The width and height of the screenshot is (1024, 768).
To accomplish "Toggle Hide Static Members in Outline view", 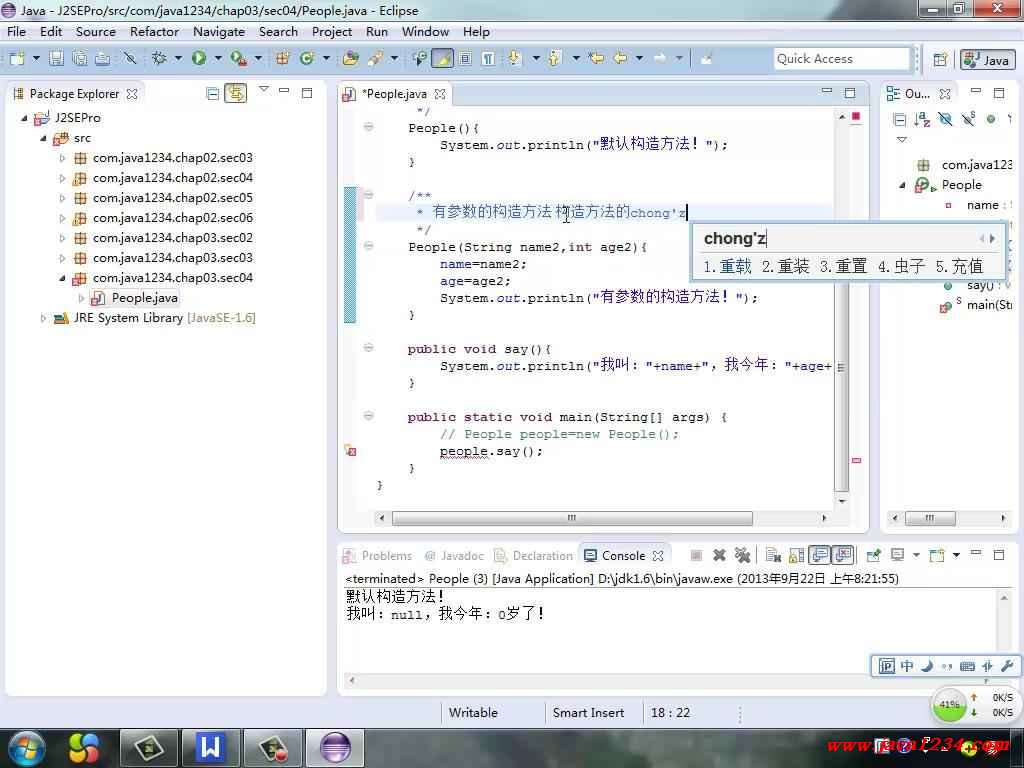I will tap(968, 119).
